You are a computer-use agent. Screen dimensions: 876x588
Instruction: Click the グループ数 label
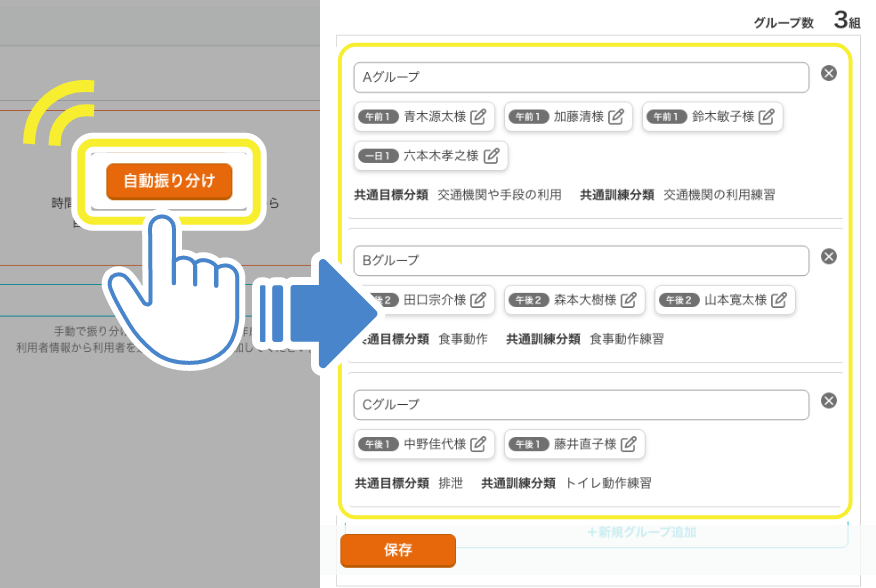[x=784, y=23]
